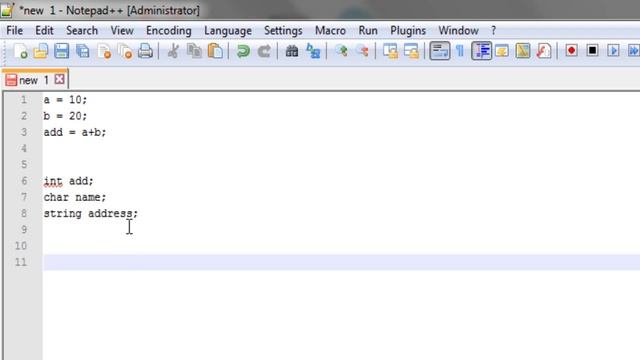This screenshot has width=640, height=360.
Task: Click the Document Map toolbar icon
Action: pyautogui.click(x=523, y=51)
